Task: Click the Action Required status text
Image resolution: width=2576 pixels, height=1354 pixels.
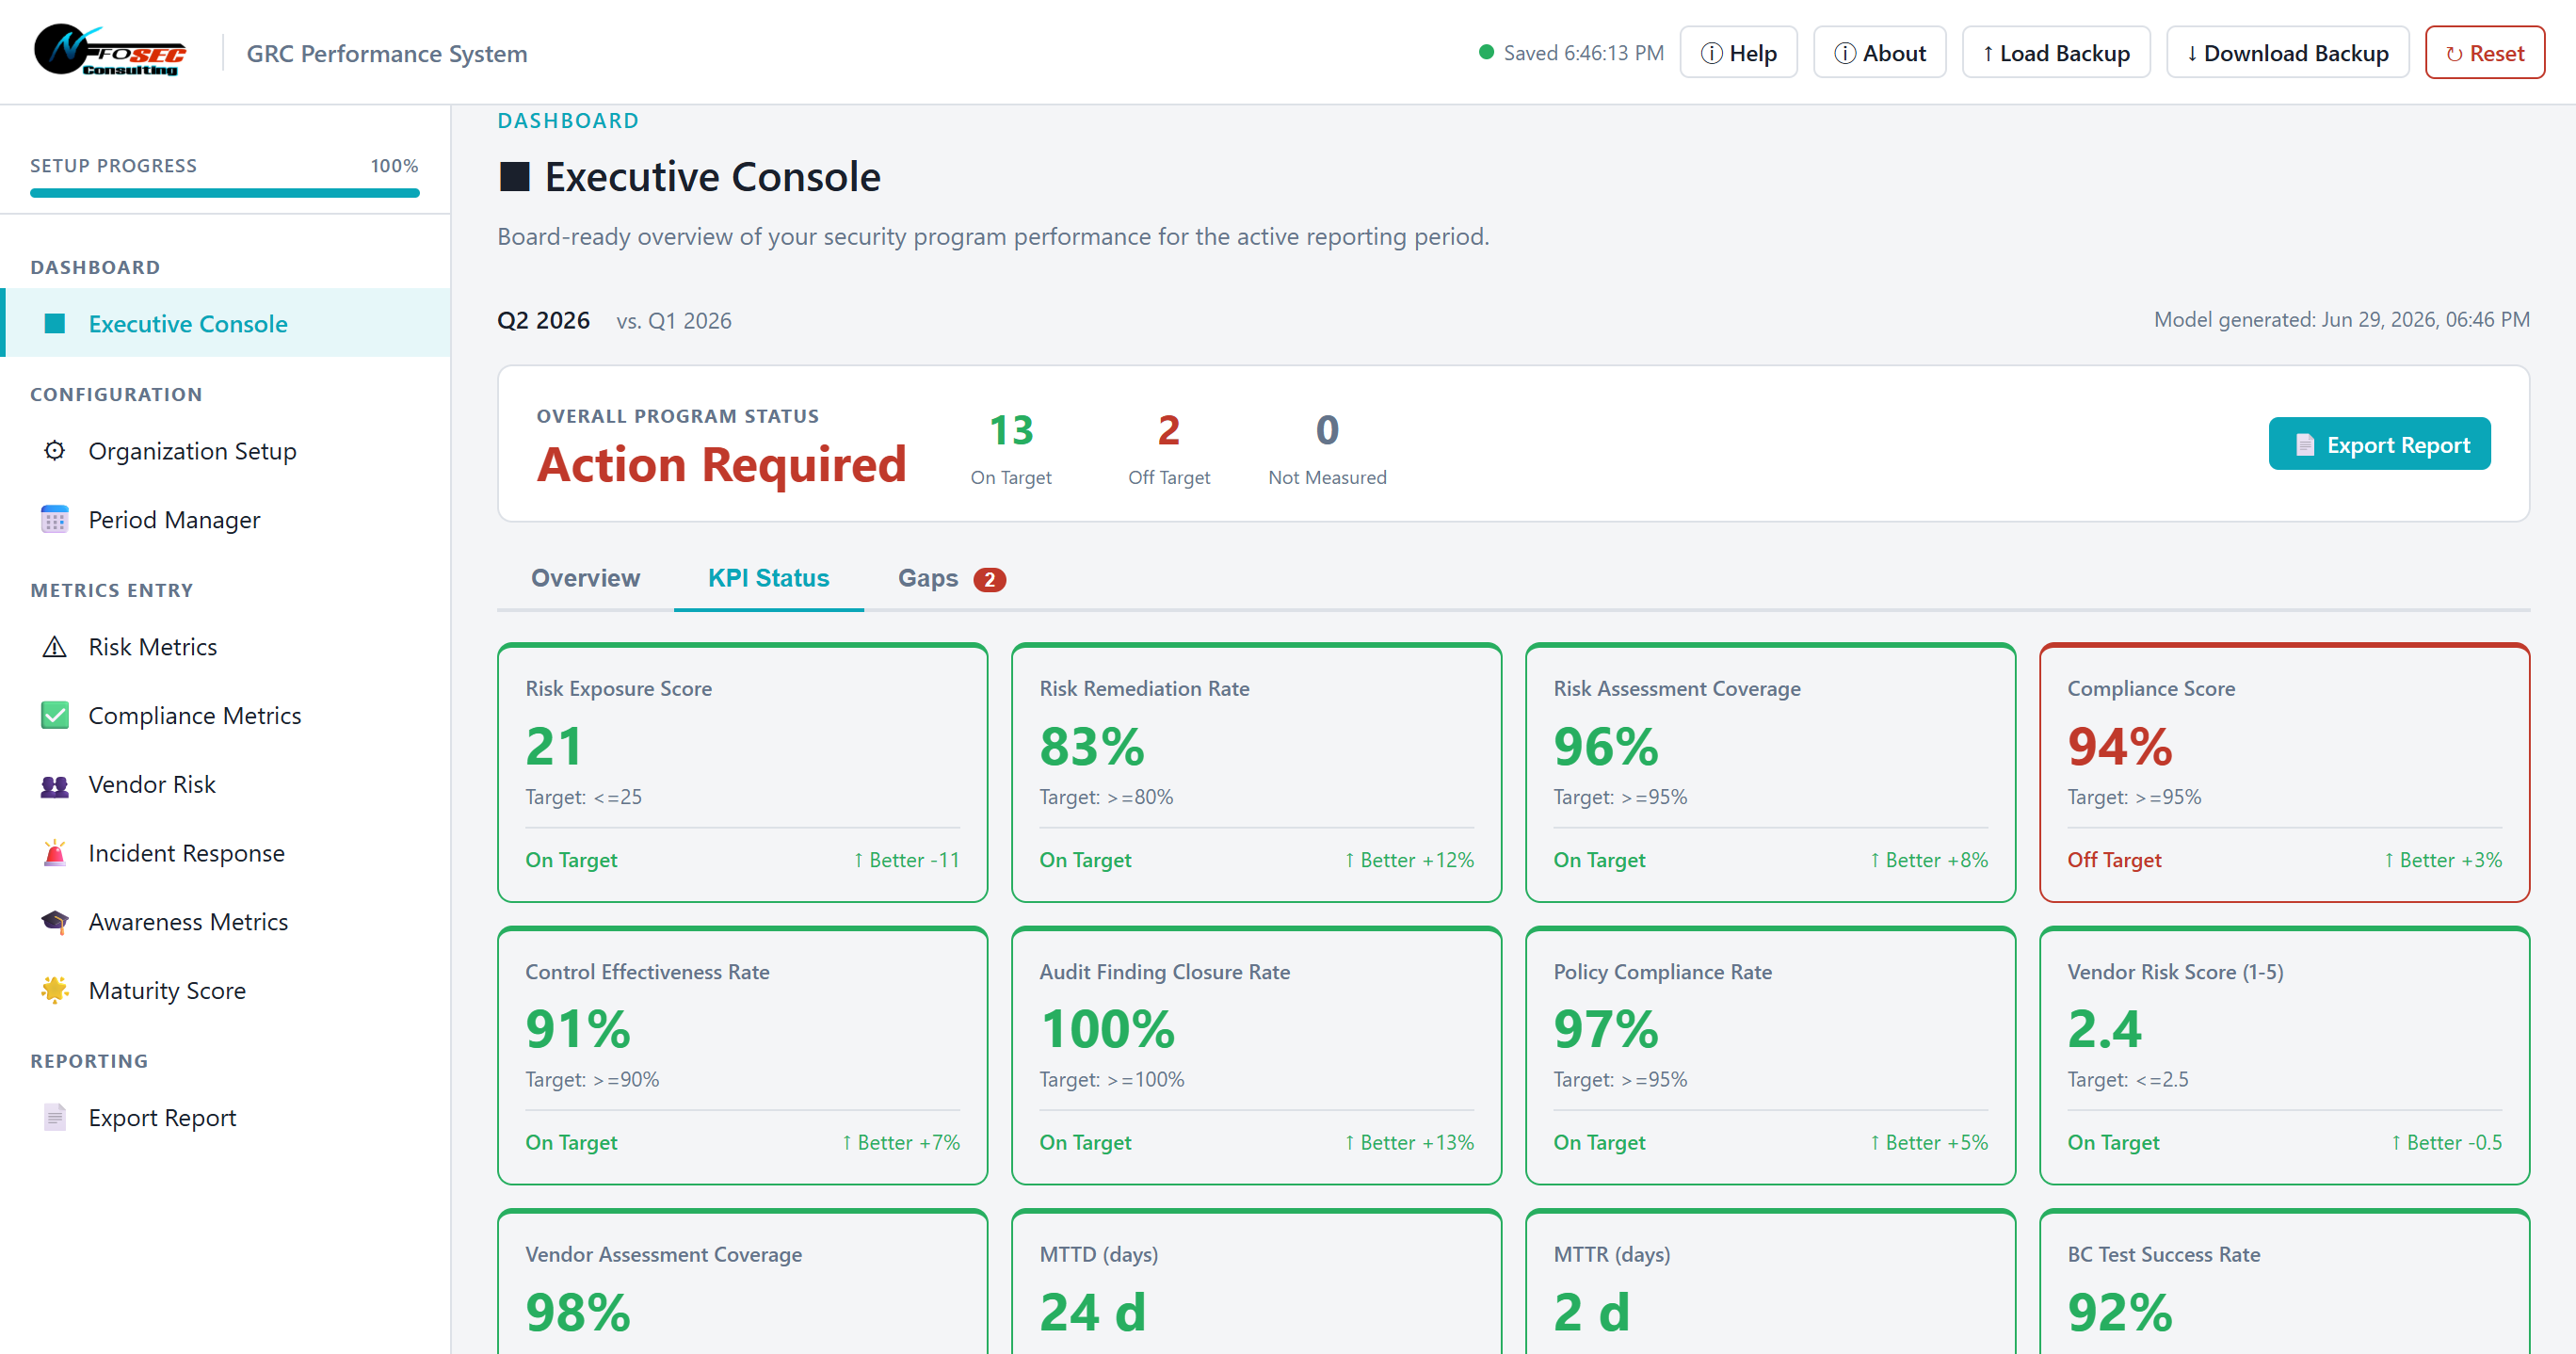Action: coord(721,464)
